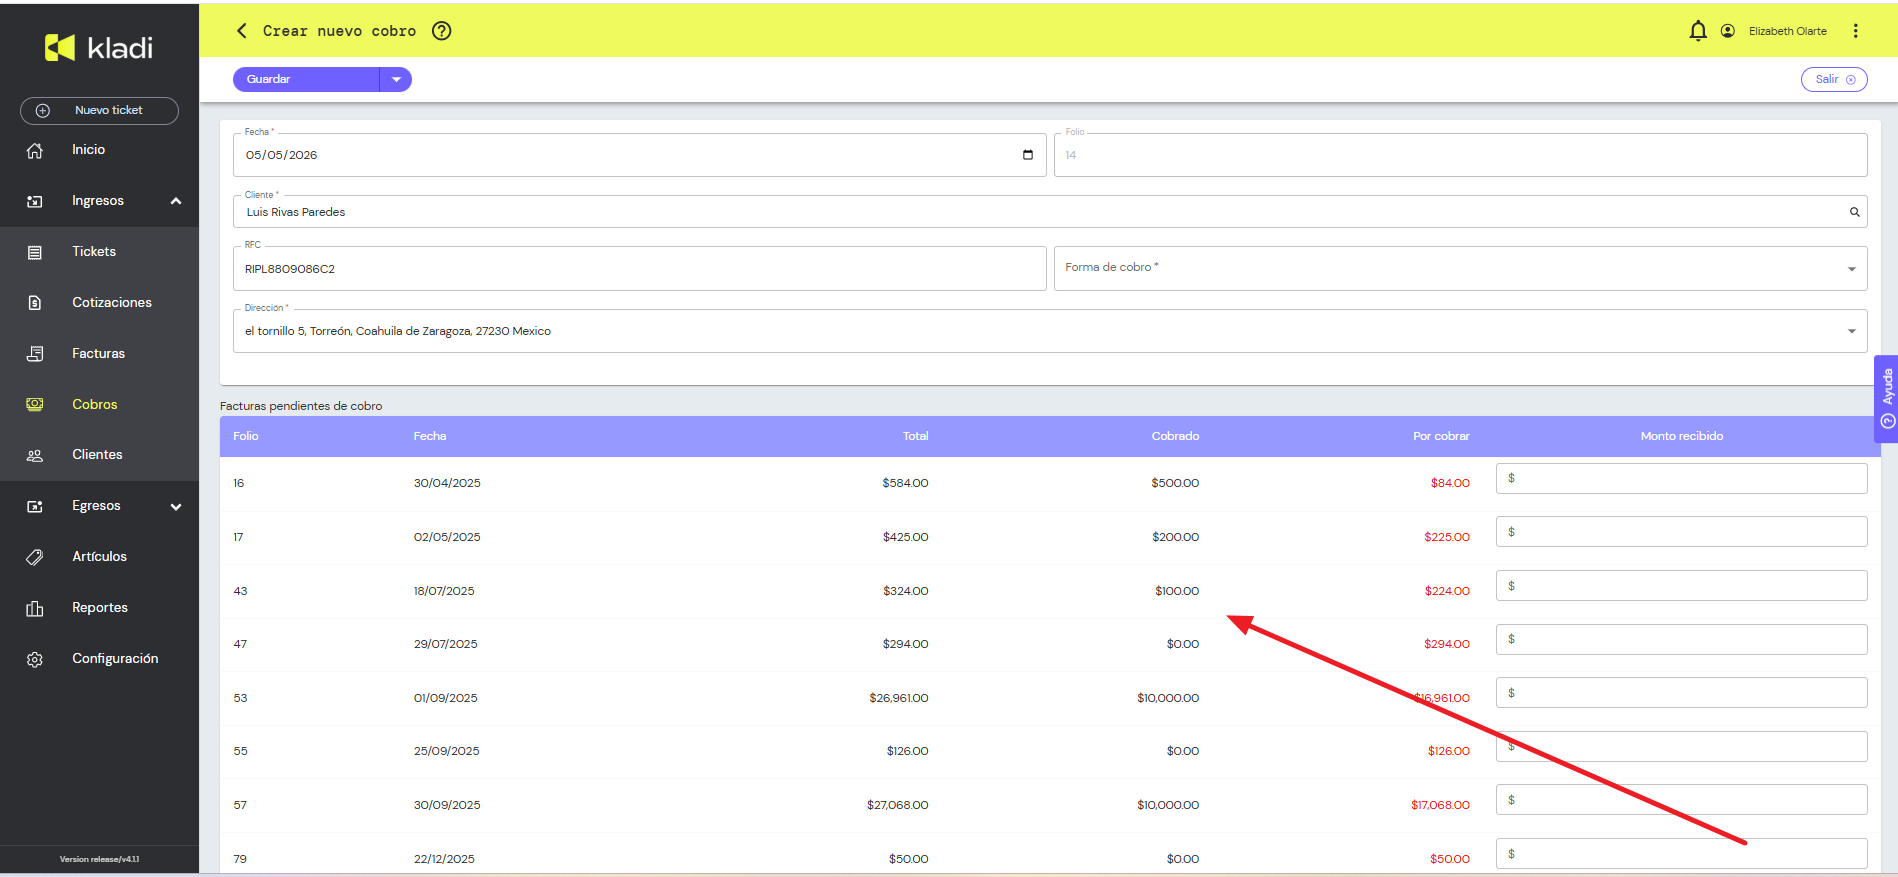The height and width of the screenshot is (877, 1898).
Task: Click the kladi logo
Action: tap(99, 48)
